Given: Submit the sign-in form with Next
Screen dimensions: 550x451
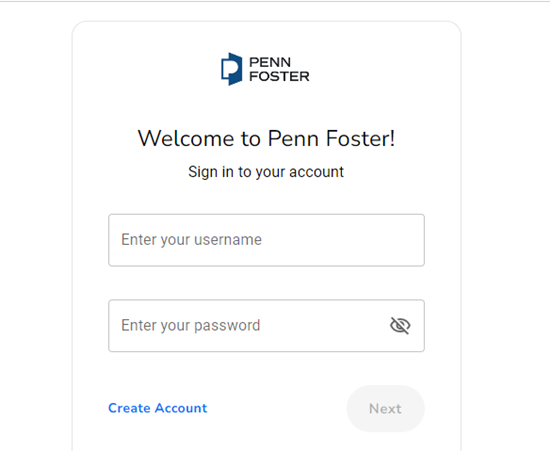Looking at the screenshot, I should coord(385,409).
